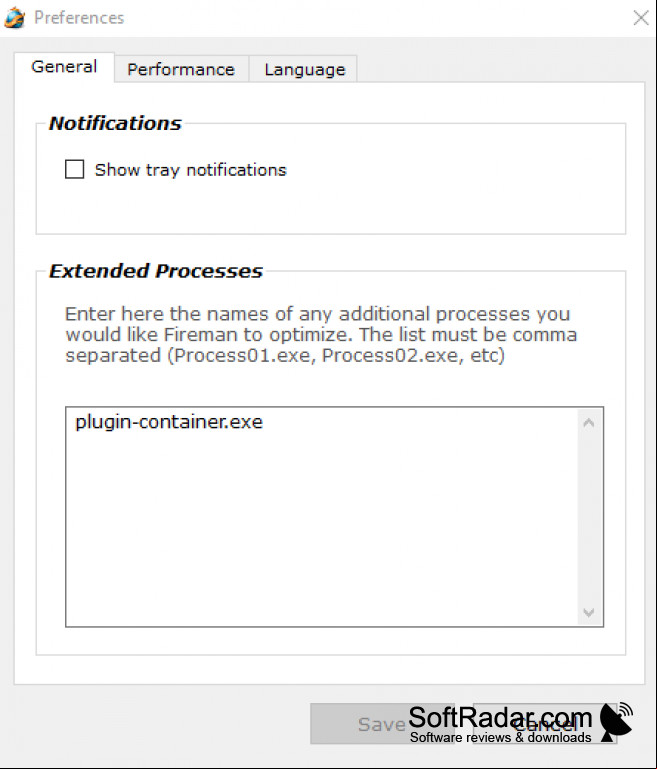Click the Cancel button
The height and width of the screenshot is (769, 657).
[544, 724]
